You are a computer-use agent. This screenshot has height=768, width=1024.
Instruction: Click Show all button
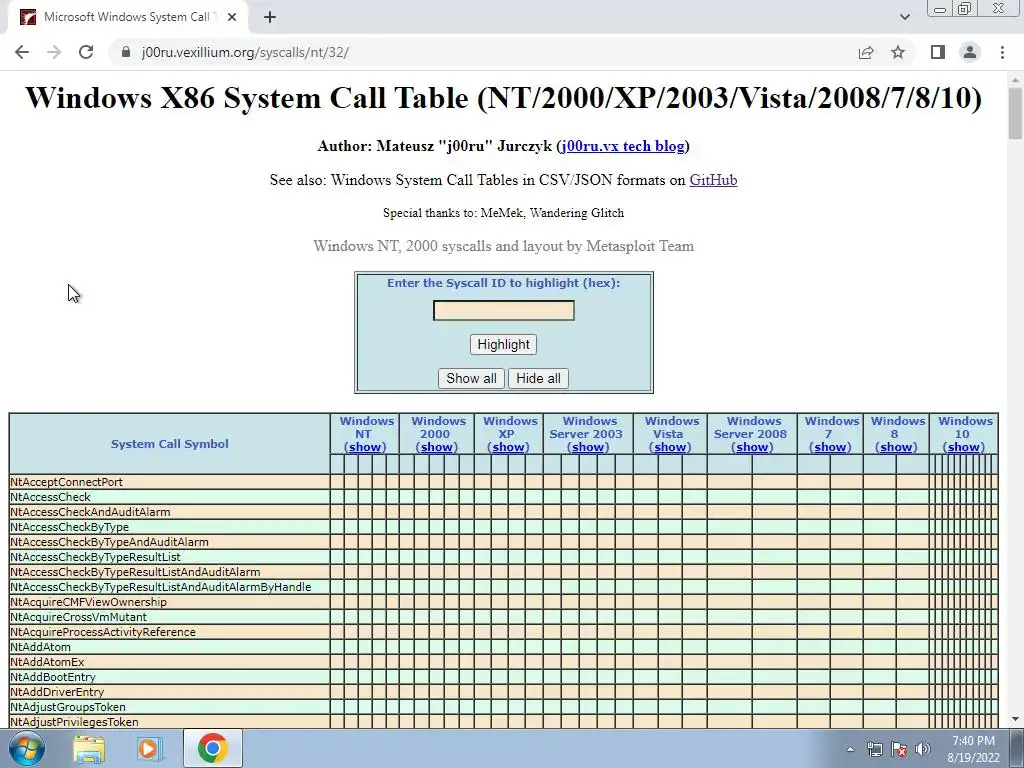pos(471,378)
